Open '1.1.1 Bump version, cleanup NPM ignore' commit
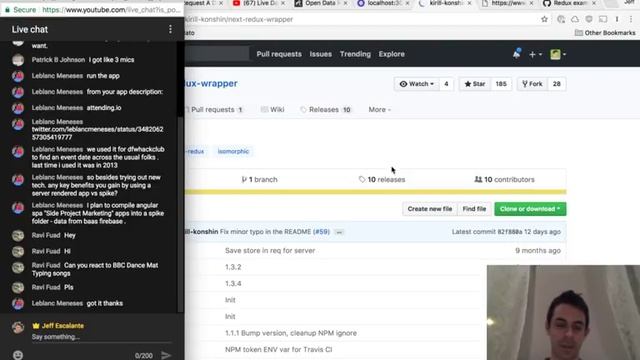This screenshot has height=360, width=640. [x=291, y=333]
